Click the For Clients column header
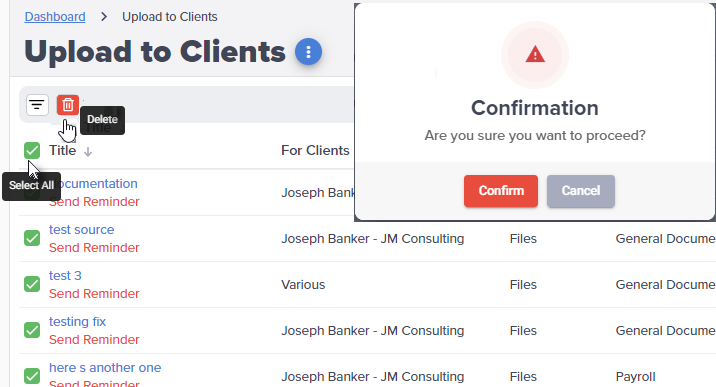Image resolution: width=716 pixels, height=387 pixels. (315, 151)
